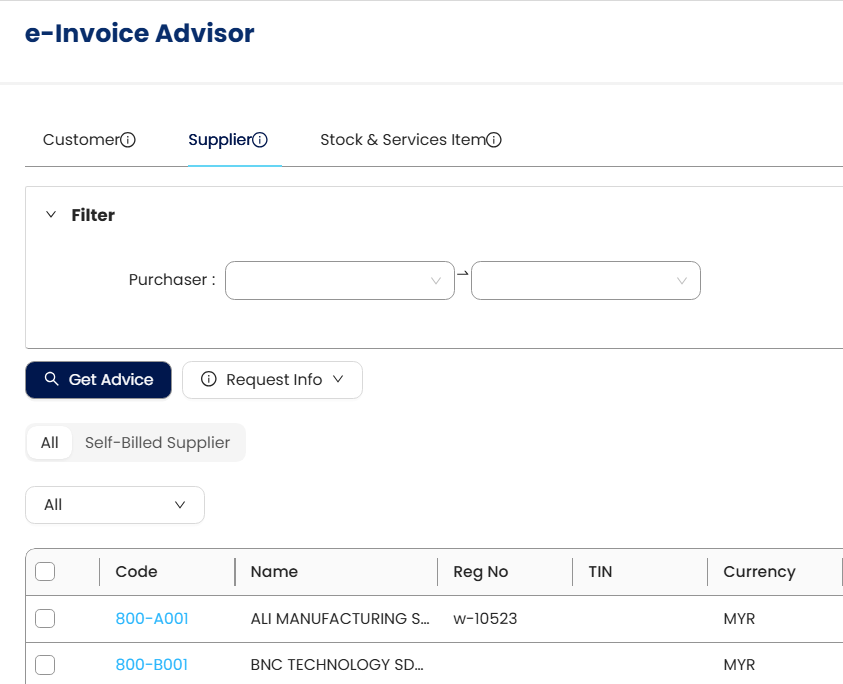This screenshot has width=843, height=684.
Task: Click the Name column header
Action: pyautogui.click(x=274, y=572)
